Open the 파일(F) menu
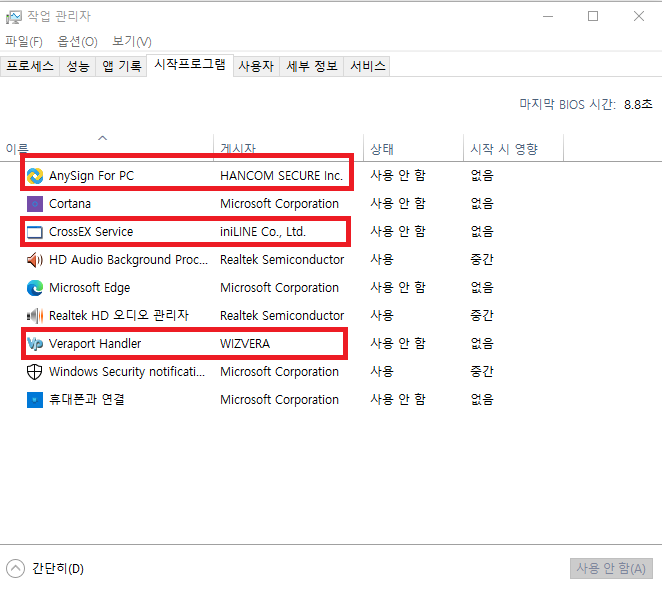Image resolution: width=662 pixels, height=591 pixels. (24, 41)
